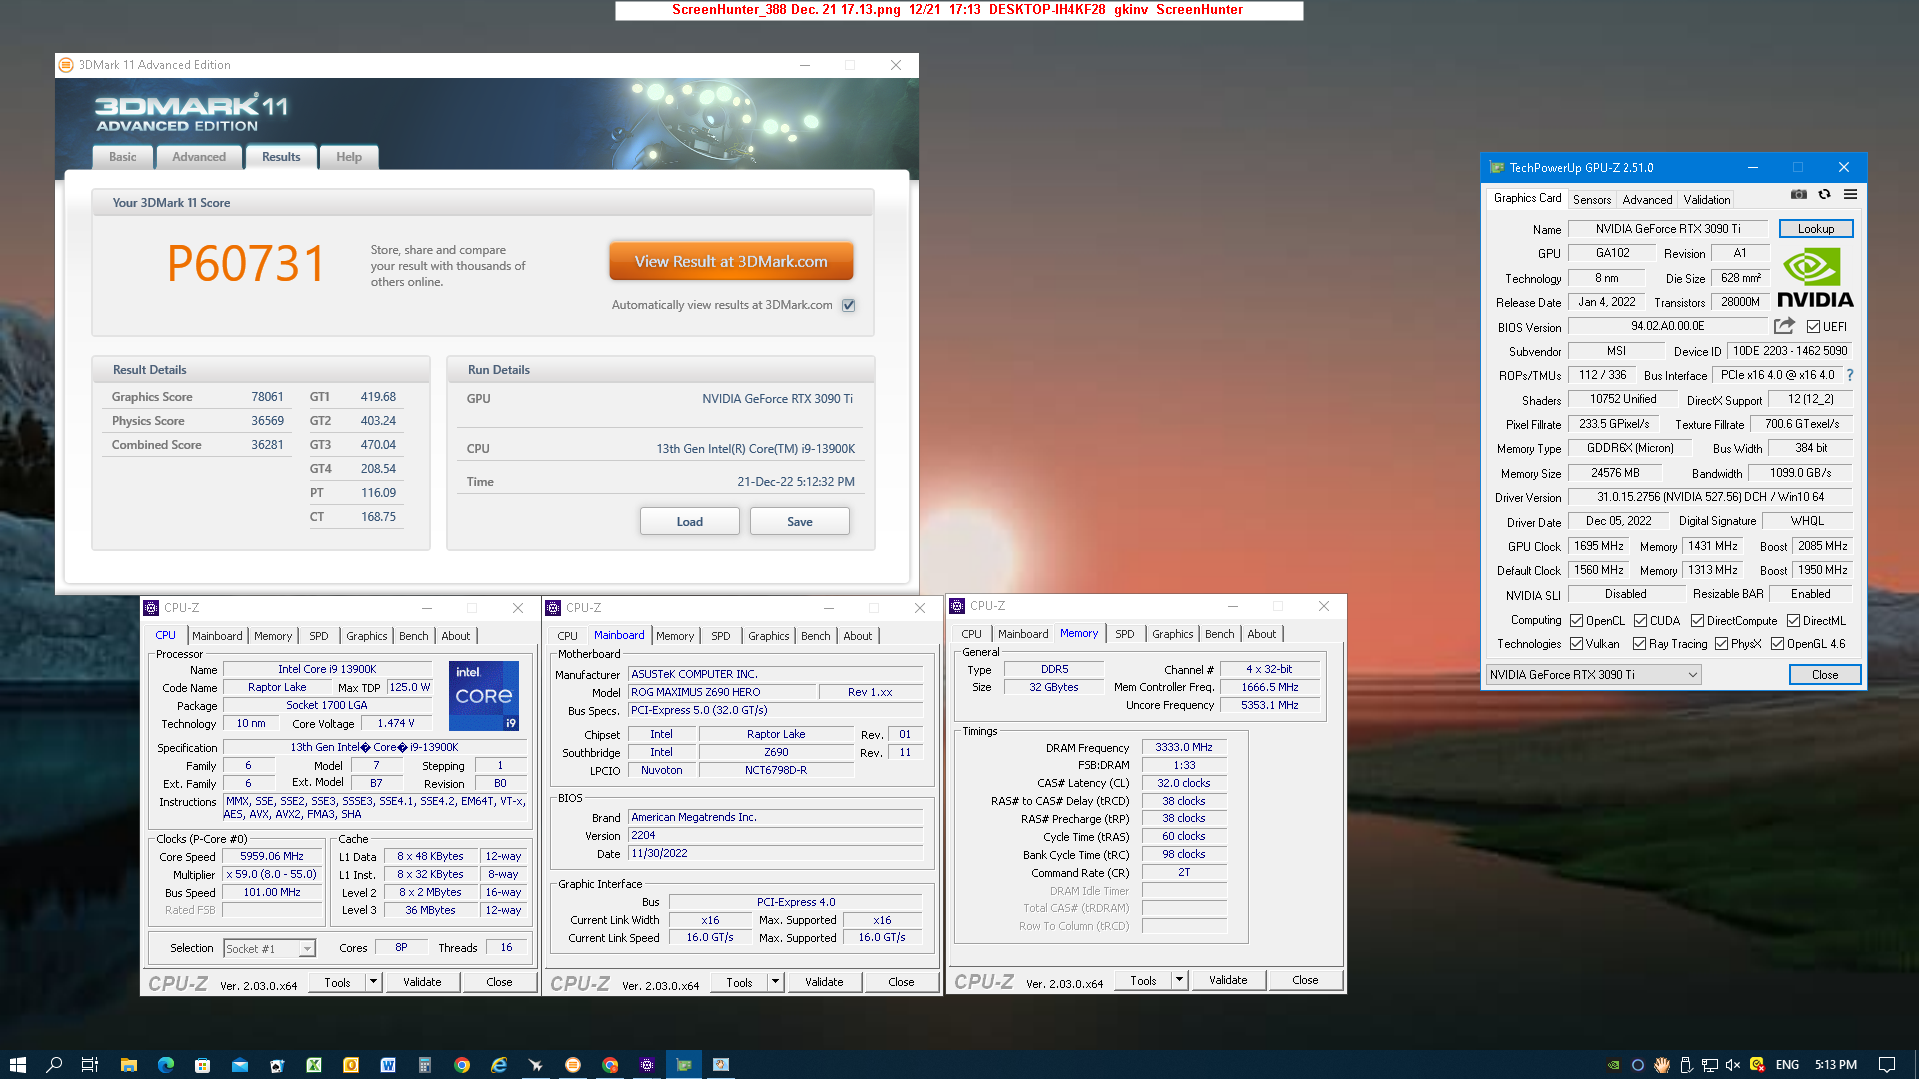The image size is (1919, 1079).
Task: Click the GPU name field in GPU-Z
Action: click(1667, 229)
